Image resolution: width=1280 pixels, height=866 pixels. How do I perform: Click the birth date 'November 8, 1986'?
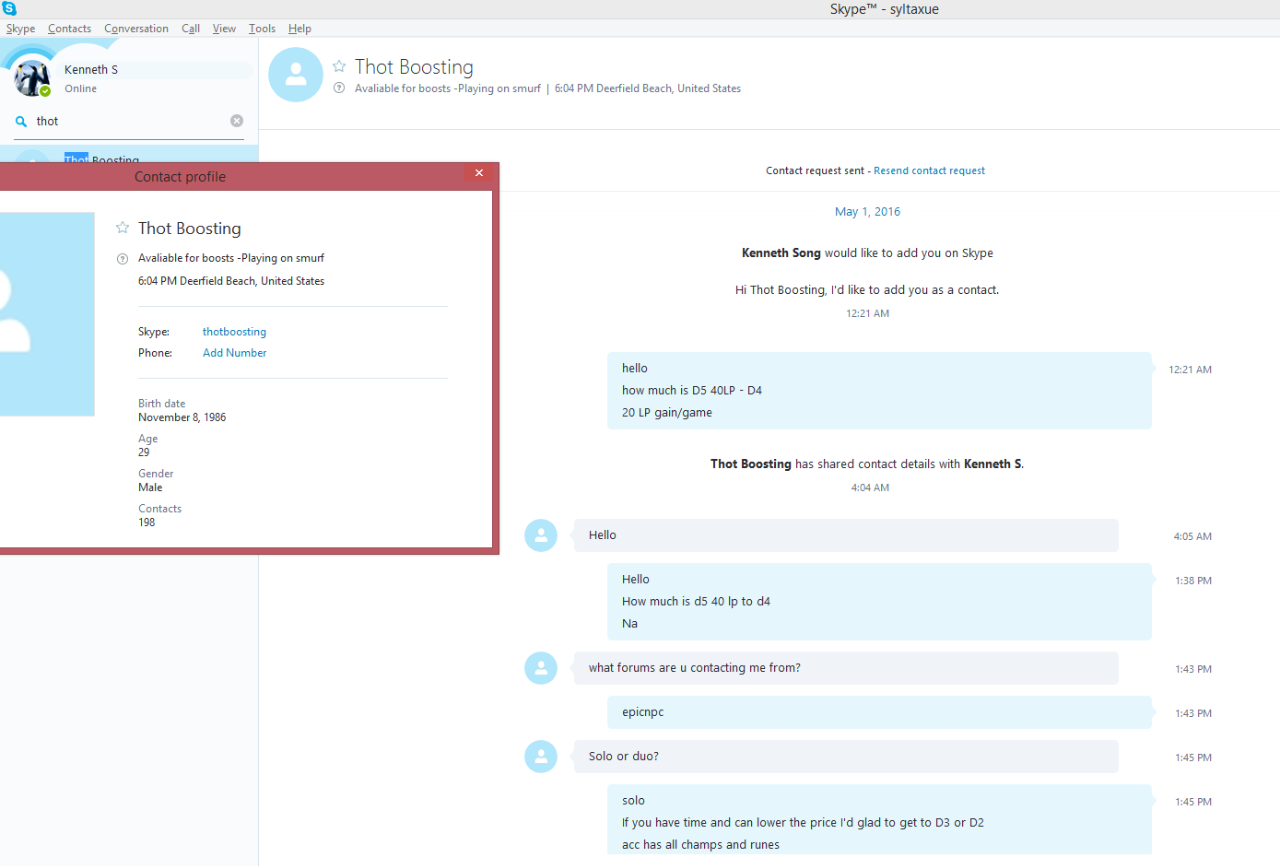tap(182, 418)
